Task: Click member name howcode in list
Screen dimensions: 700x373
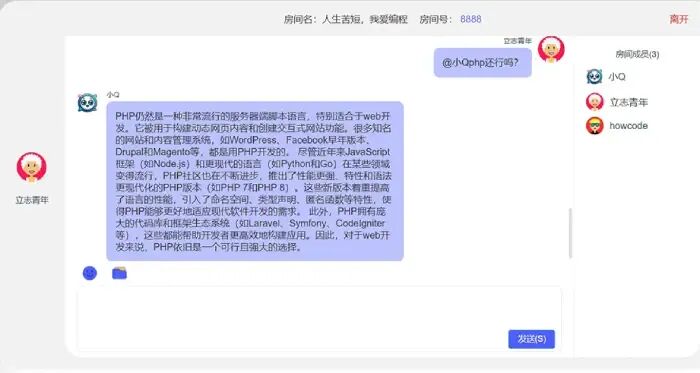Action: pos(629,126)
